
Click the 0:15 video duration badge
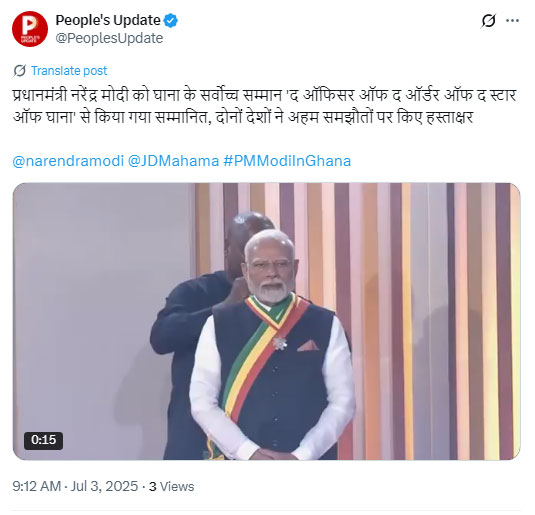point(43,440)
